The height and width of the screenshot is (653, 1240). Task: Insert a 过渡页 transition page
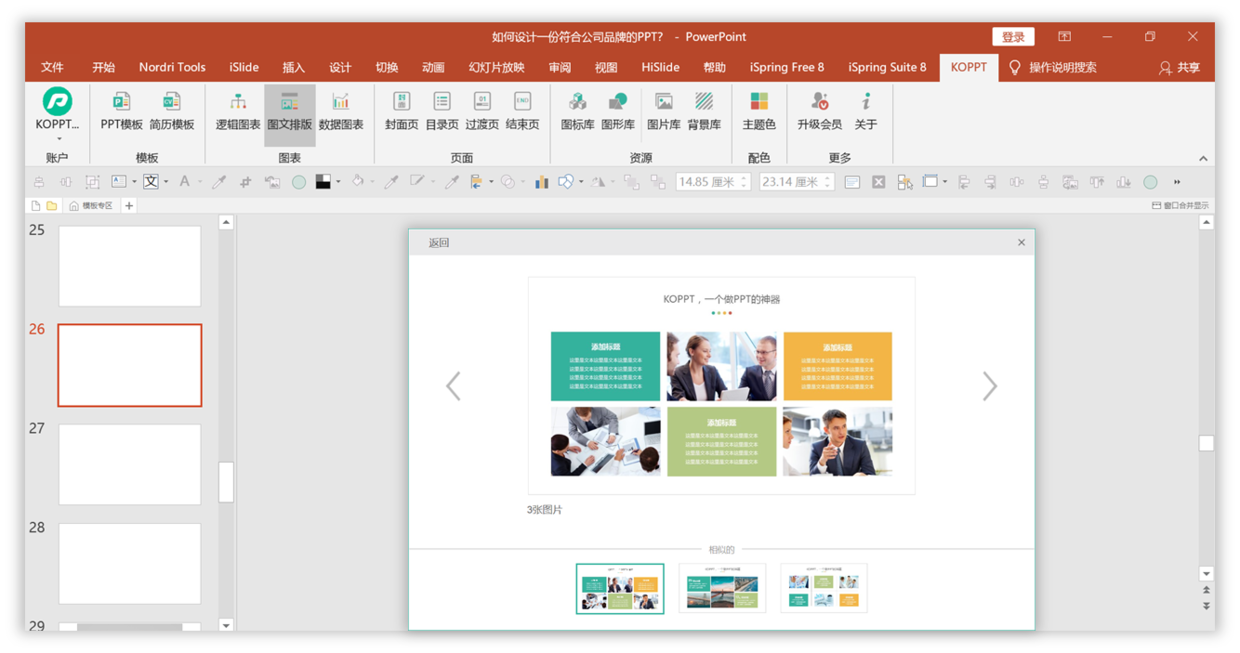click(x=482, y=110)
